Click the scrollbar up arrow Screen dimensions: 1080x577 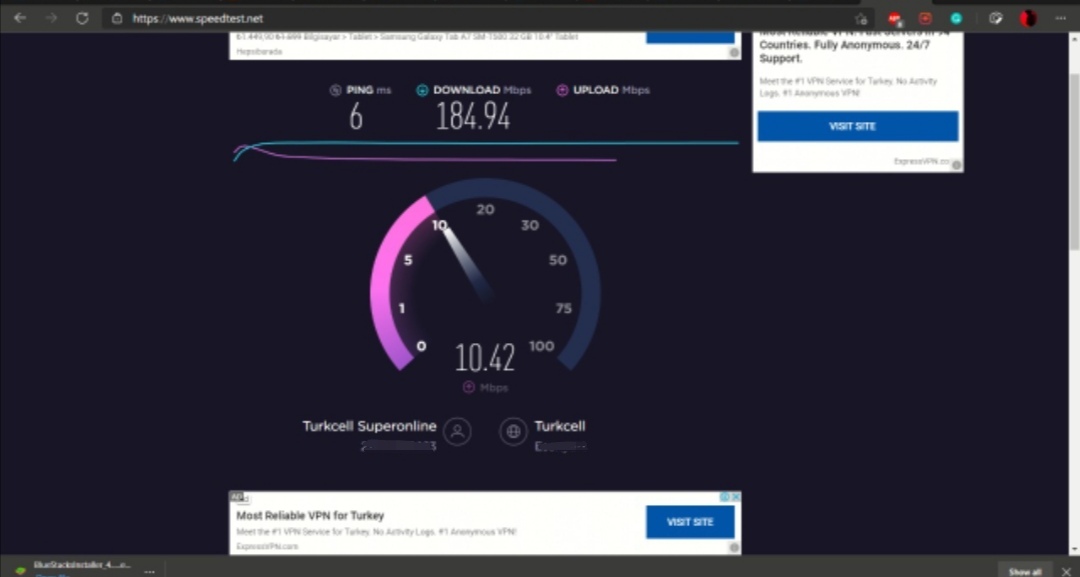point(1074,39)
